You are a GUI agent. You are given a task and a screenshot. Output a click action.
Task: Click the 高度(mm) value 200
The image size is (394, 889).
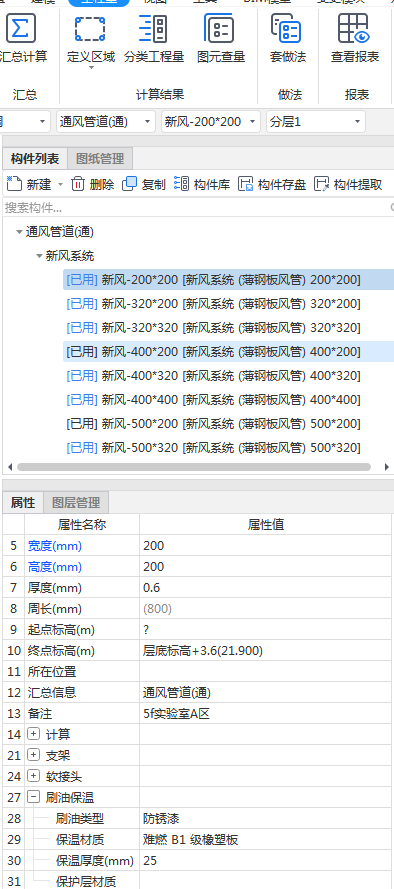point(265,567)
